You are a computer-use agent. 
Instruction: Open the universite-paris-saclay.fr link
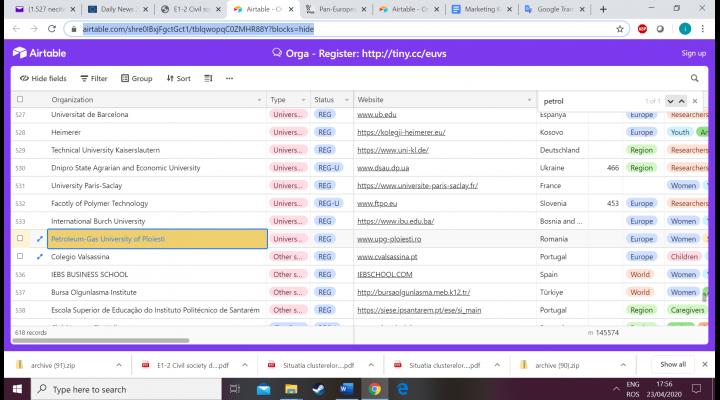(x=417, y=186)
